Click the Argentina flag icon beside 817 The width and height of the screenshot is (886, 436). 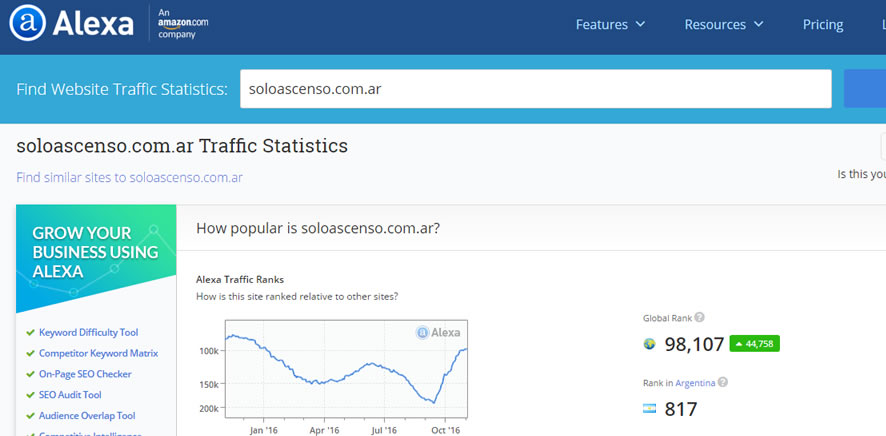[x=649, y=408]
